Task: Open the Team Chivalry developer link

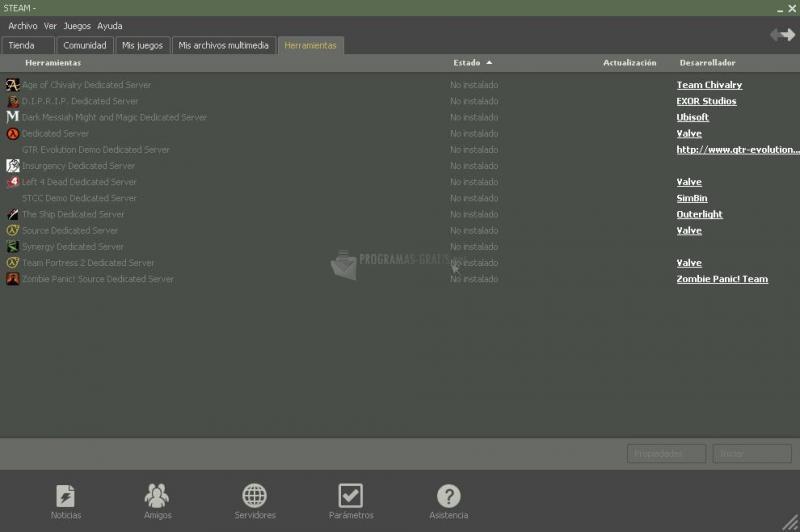Action: click(x=709, y=85)
